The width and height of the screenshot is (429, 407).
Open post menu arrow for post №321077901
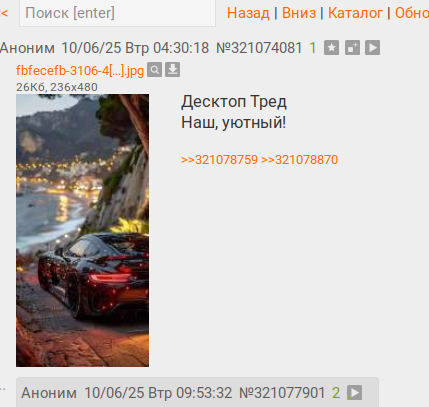pos(354,392)
